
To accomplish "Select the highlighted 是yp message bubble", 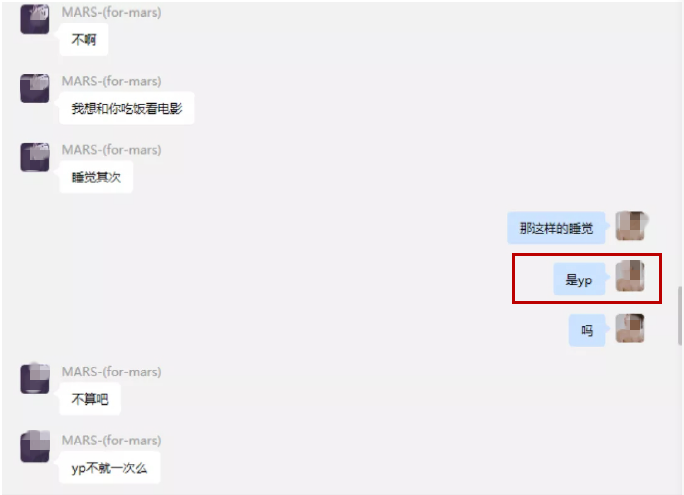I will pos(579,279).
